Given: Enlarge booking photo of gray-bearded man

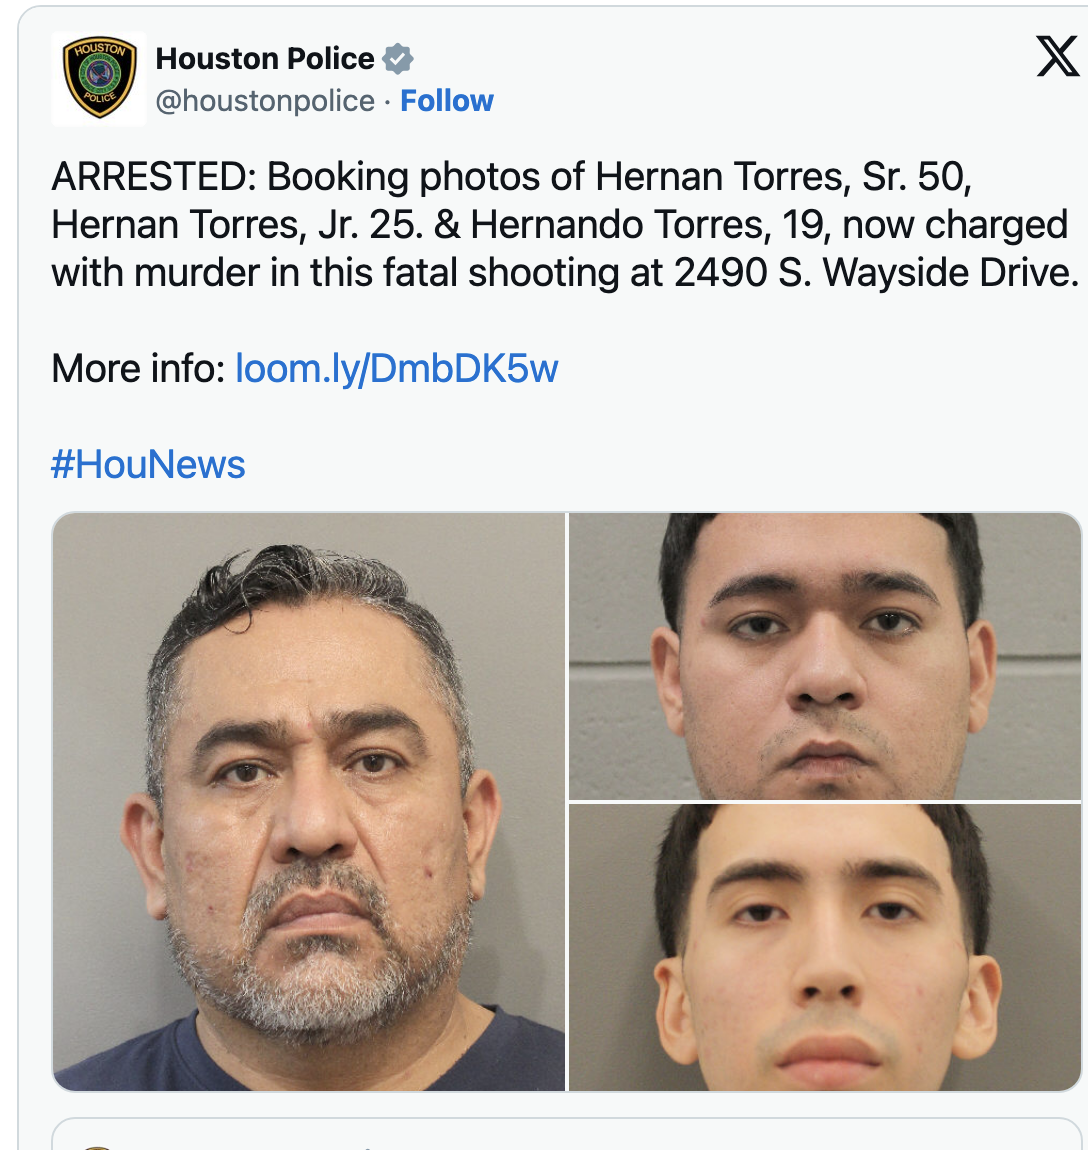Looking at the screenshot, I should (x=309, y=802).
